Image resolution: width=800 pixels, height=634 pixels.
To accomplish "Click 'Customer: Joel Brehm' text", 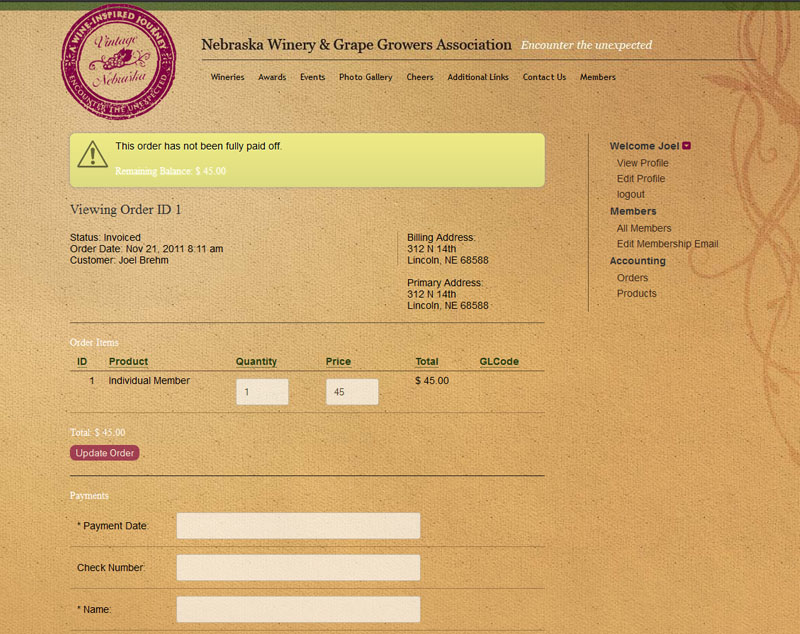I will tap(119, 260).
